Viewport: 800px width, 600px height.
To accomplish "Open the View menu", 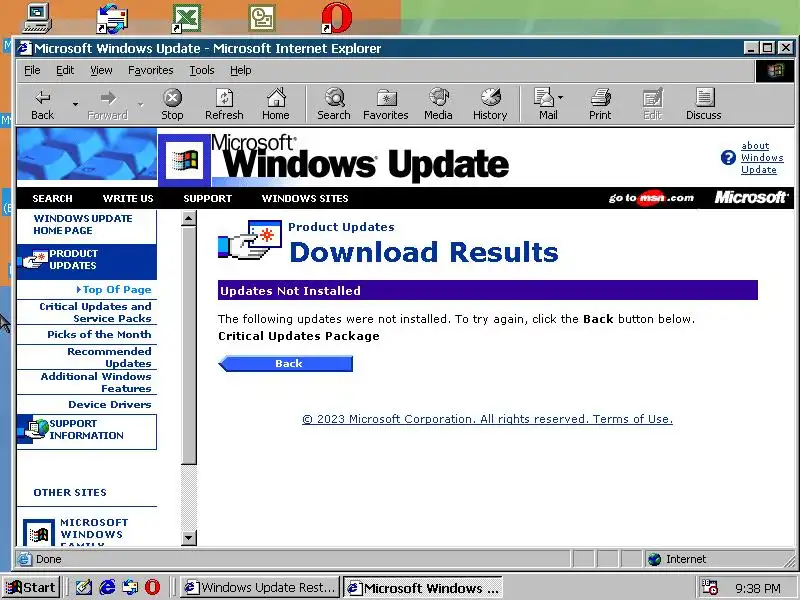I will pyautogui.click(x=101, y=70).
